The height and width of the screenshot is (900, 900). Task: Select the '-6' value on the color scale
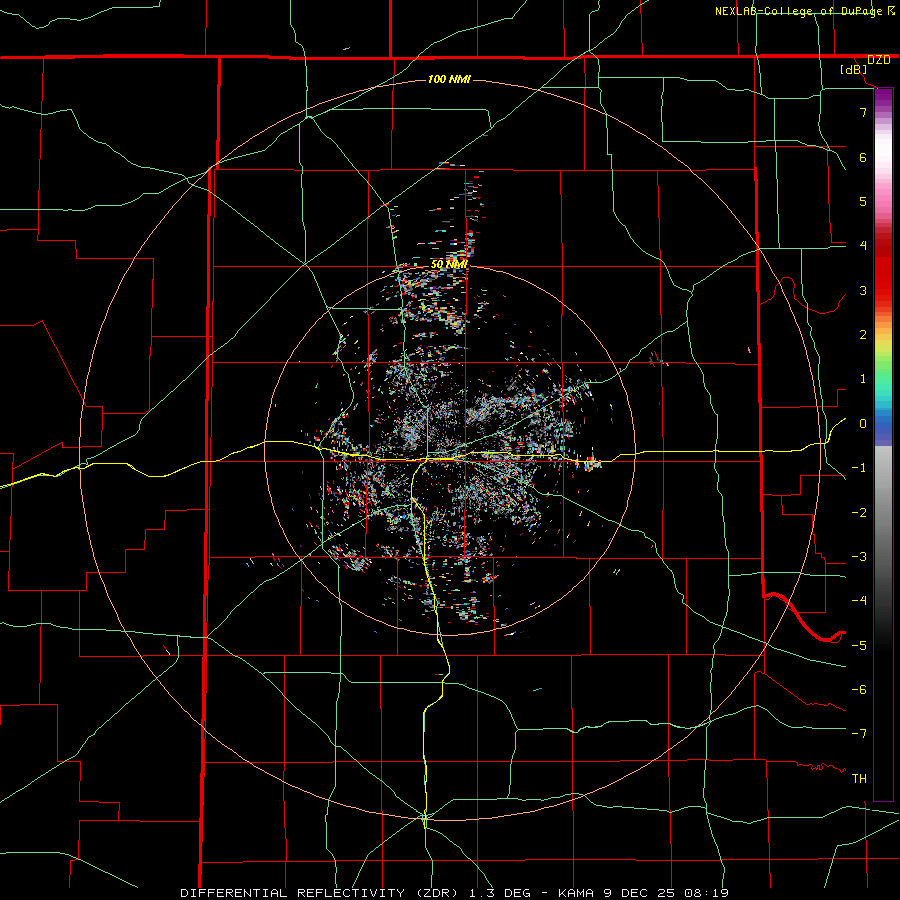(x=859, y=690)
